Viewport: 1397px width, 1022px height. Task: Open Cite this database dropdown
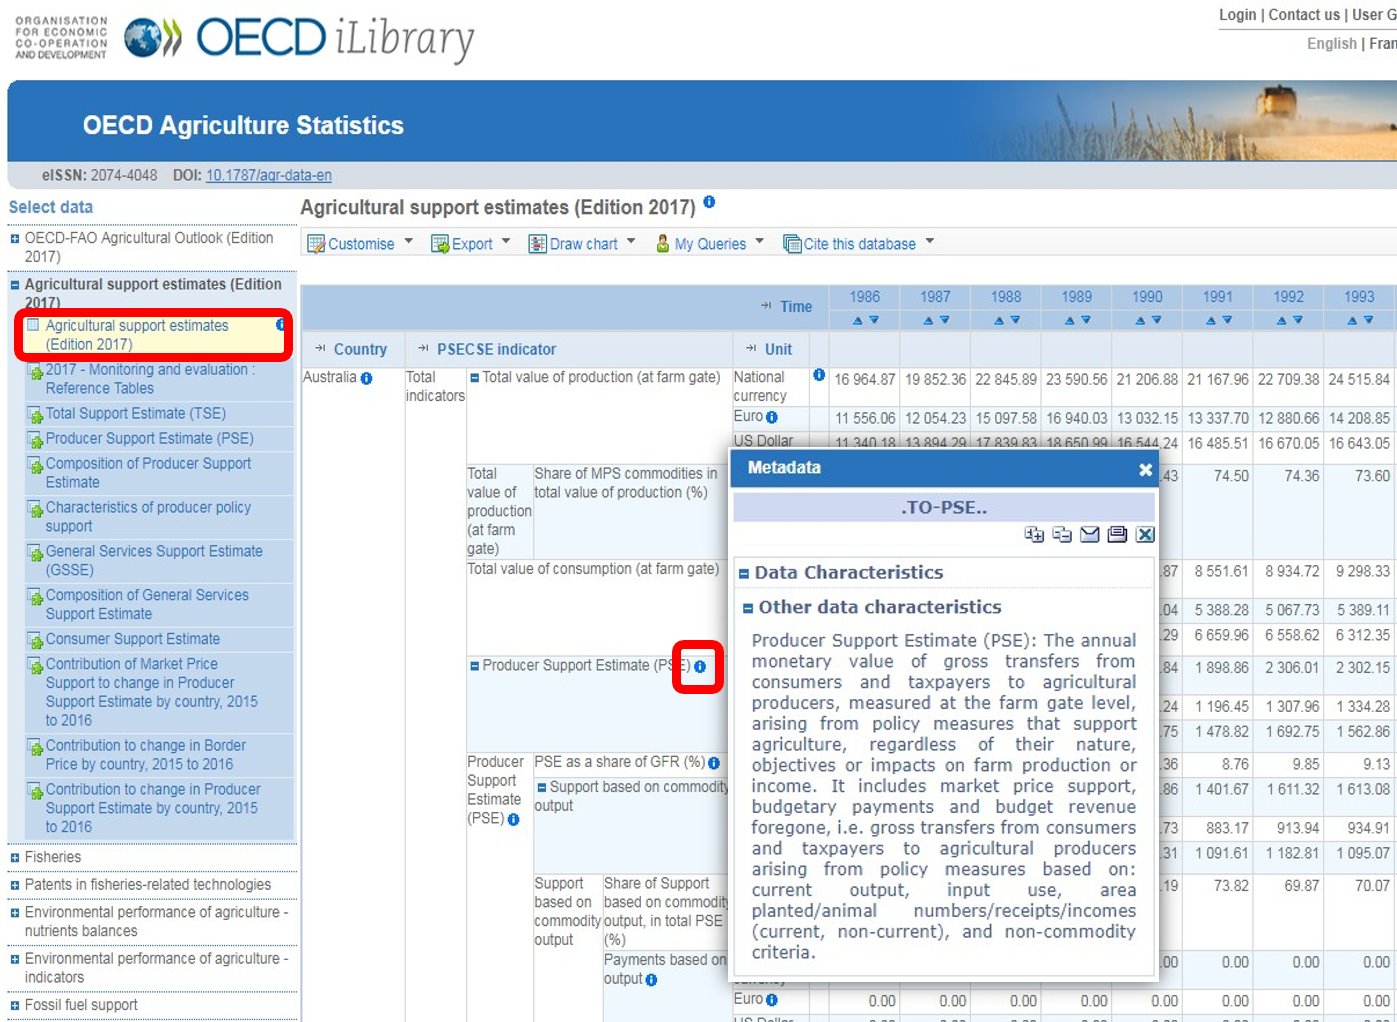(859, 243)
